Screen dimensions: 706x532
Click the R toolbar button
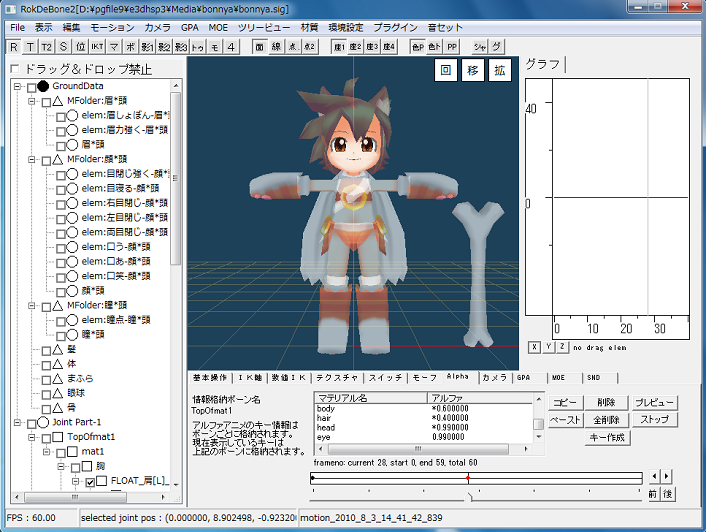14,47
